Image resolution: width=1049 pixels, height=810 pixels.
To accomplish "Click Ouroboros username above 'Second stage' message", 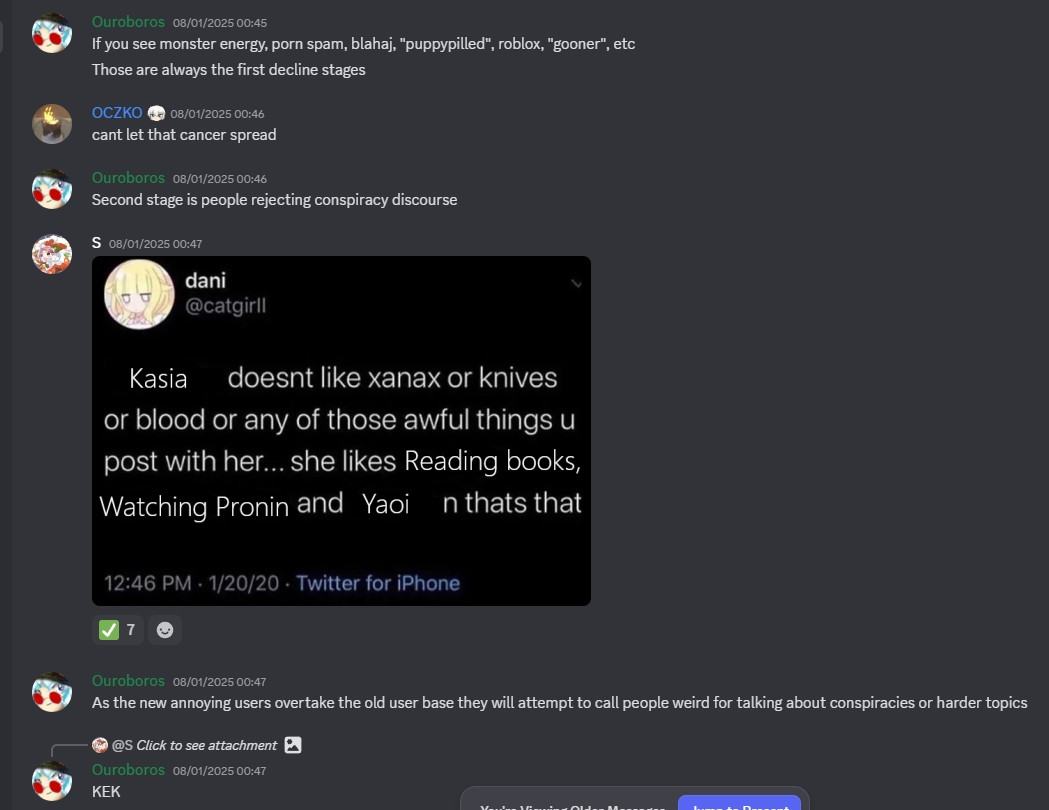I will pos(128,178).
